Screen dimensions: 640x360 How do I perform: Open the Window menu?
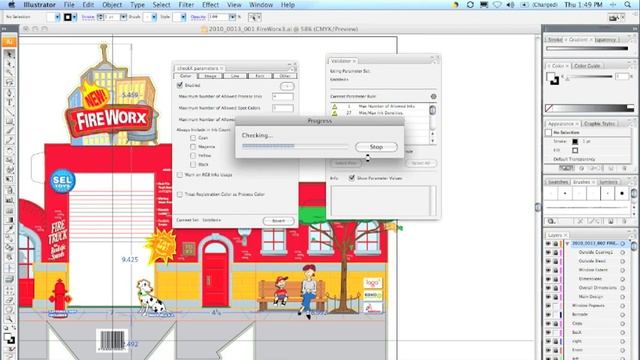pyautogui.click(x=261, y=5)
